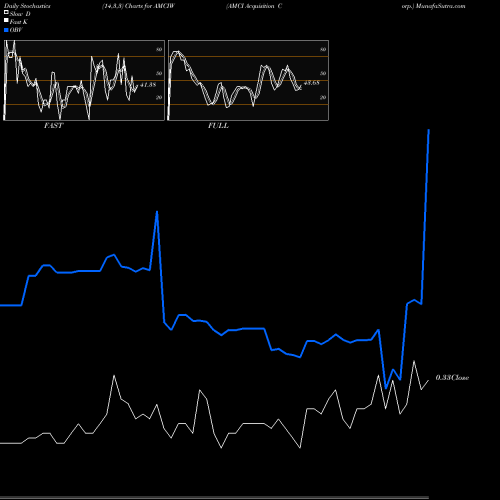
Task: Click the FAST stochastic chart thumbnail
Action: click(x=84, y=80)
